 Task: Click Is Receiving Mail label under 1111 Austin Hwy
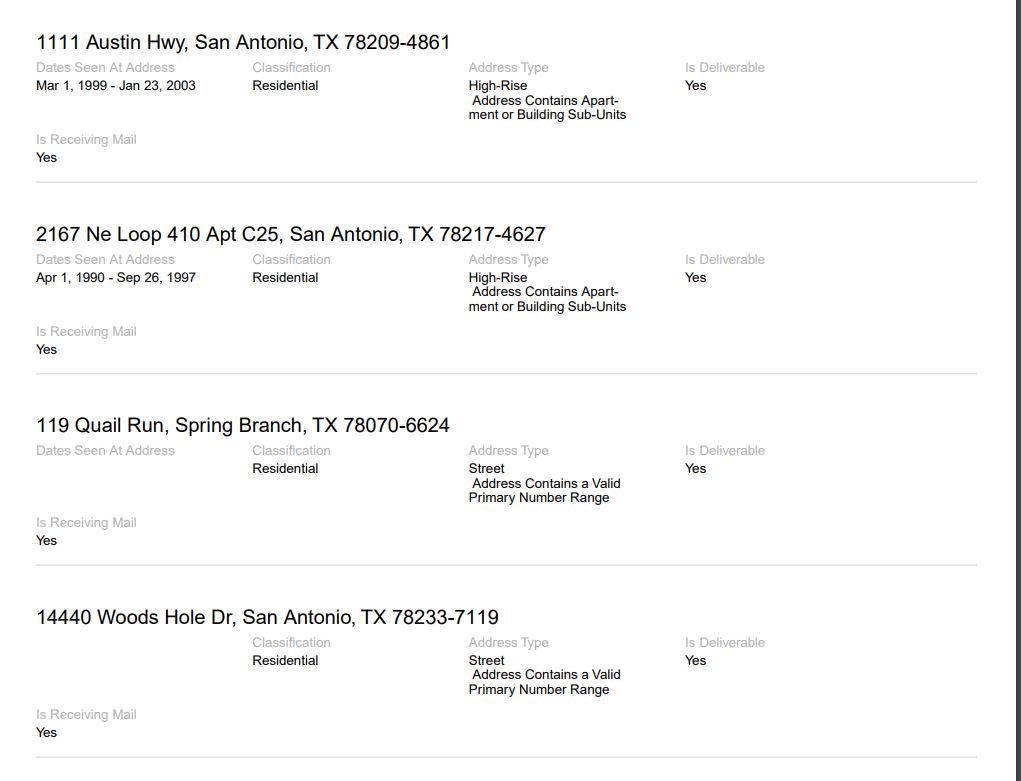click(x=86, y=140)
